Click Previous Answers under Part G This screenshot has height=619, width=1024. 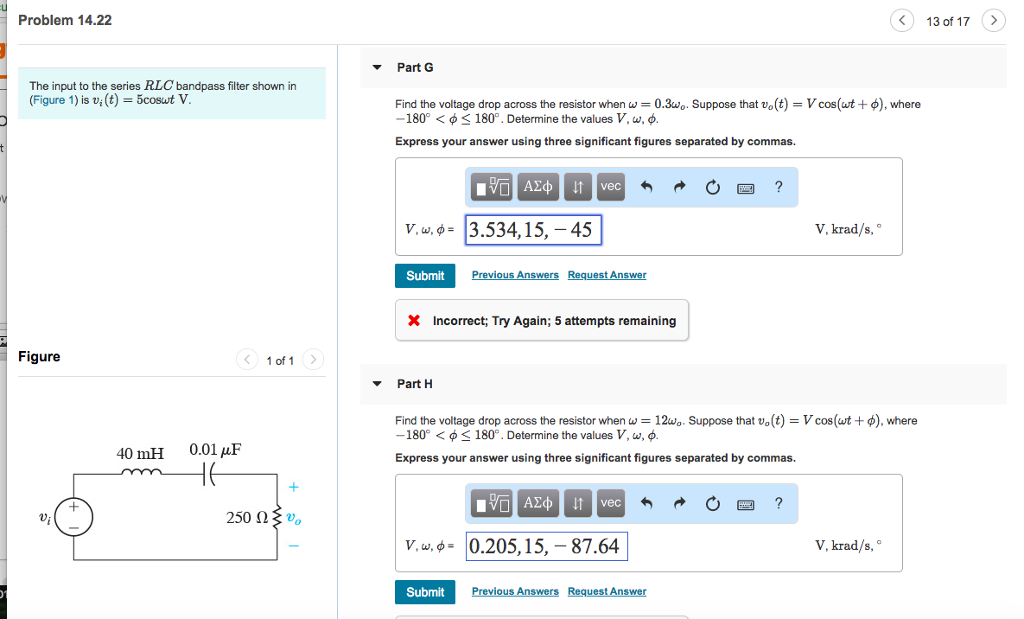click(515, 275)
